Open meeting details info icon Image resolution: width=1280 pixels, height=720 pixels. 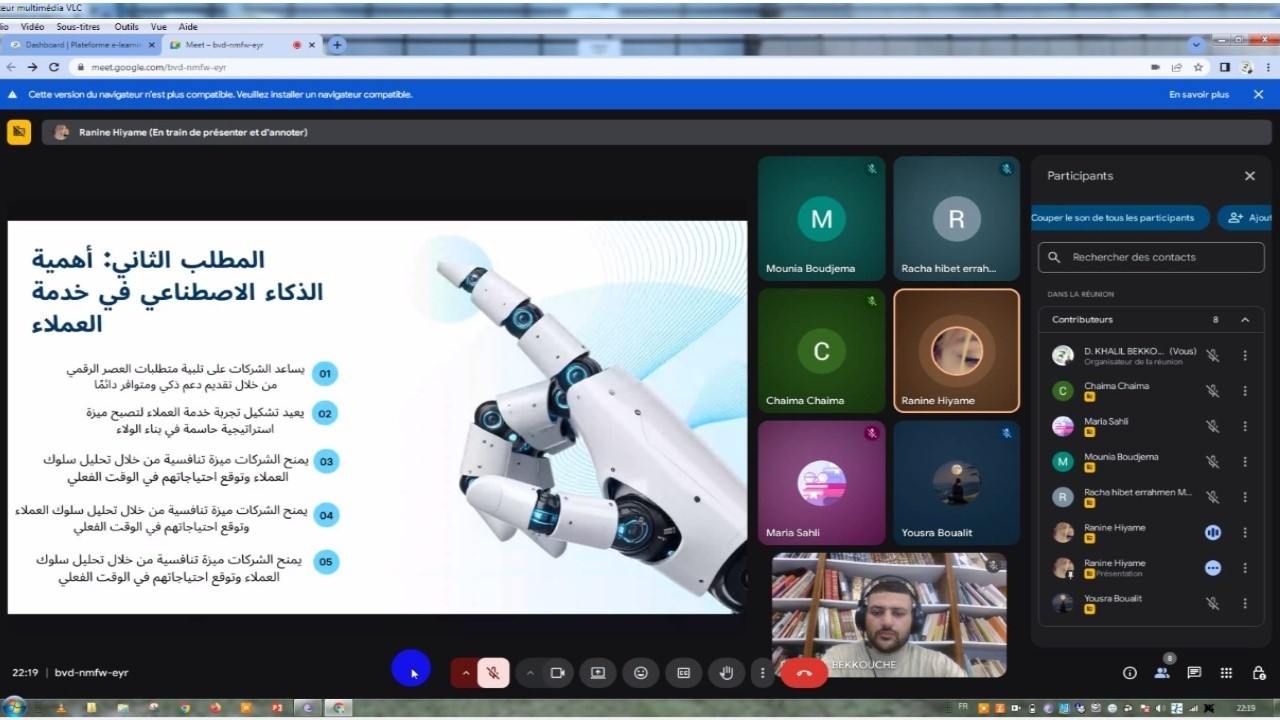(1130, 673)
